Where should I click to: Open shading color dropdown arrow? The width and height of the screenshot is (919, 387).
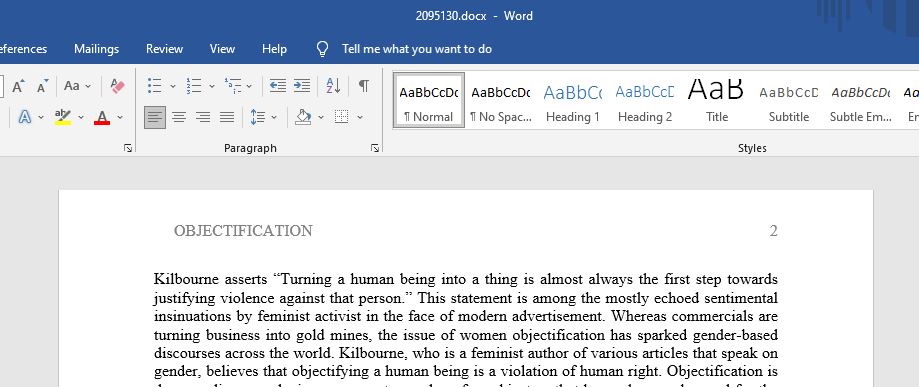click(x=321, y=117)
